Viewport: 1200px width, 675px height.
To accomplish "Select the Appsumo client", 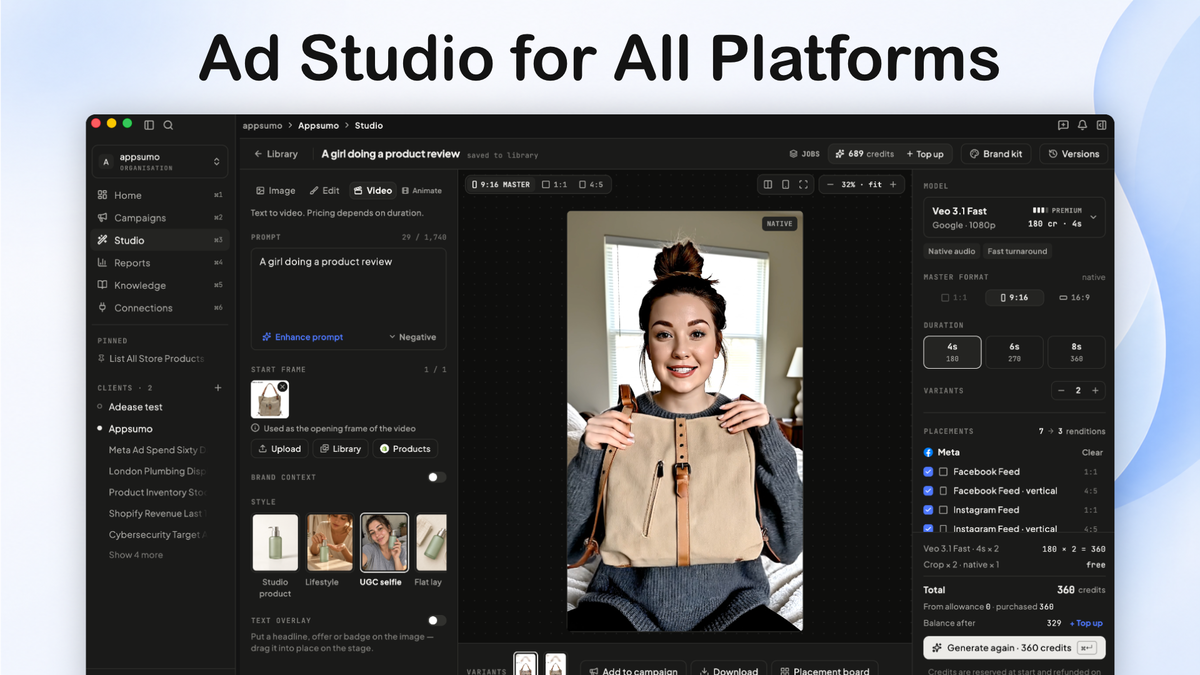I will tap(129, 429).
